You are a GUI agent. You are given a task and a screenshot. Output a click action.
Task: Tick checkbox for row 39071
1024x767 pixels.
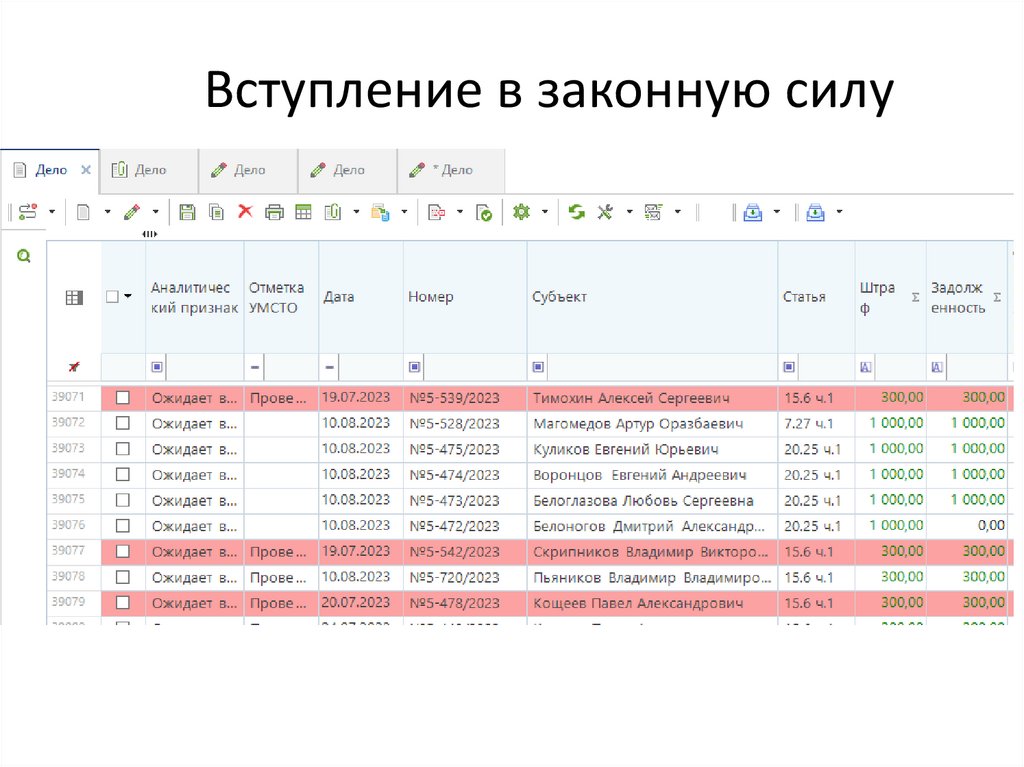tap(123, 397)
